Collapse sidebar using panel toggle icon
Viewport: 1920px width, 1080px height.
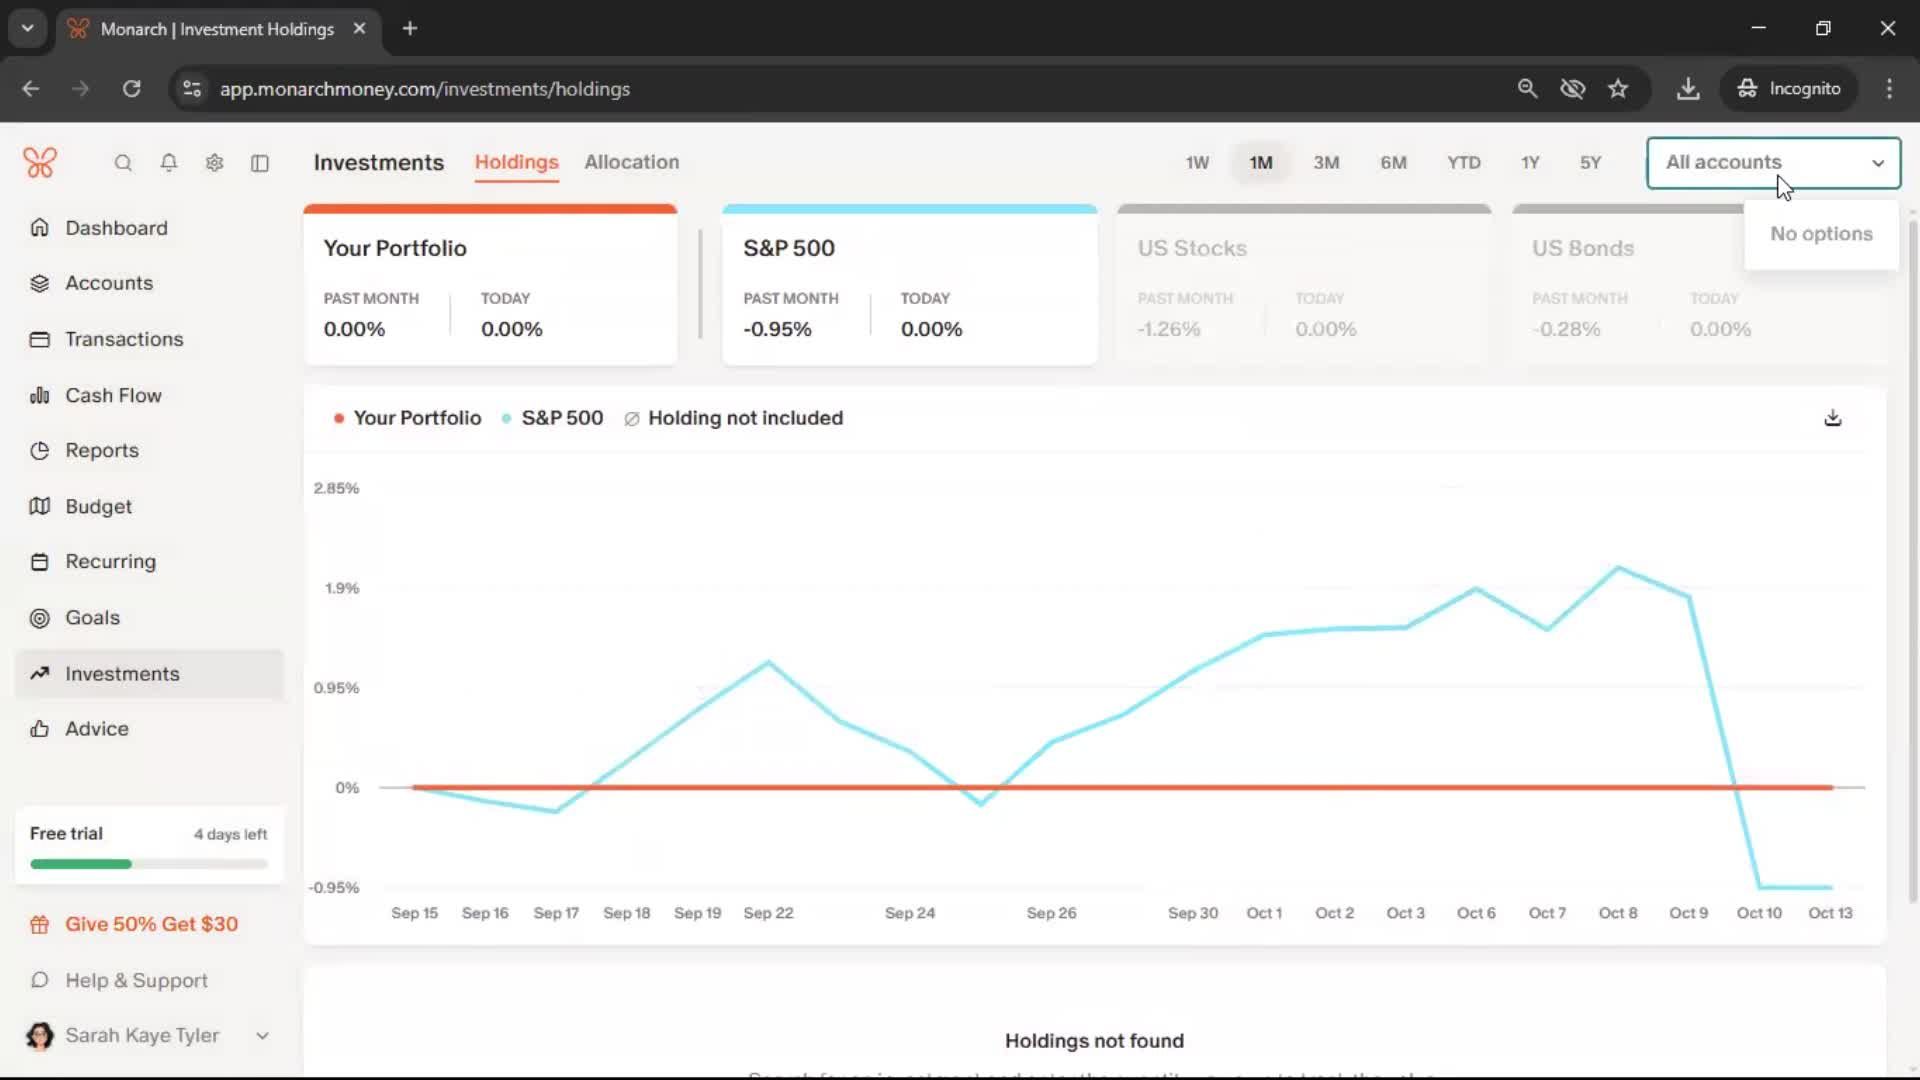[x=260, y=163]
